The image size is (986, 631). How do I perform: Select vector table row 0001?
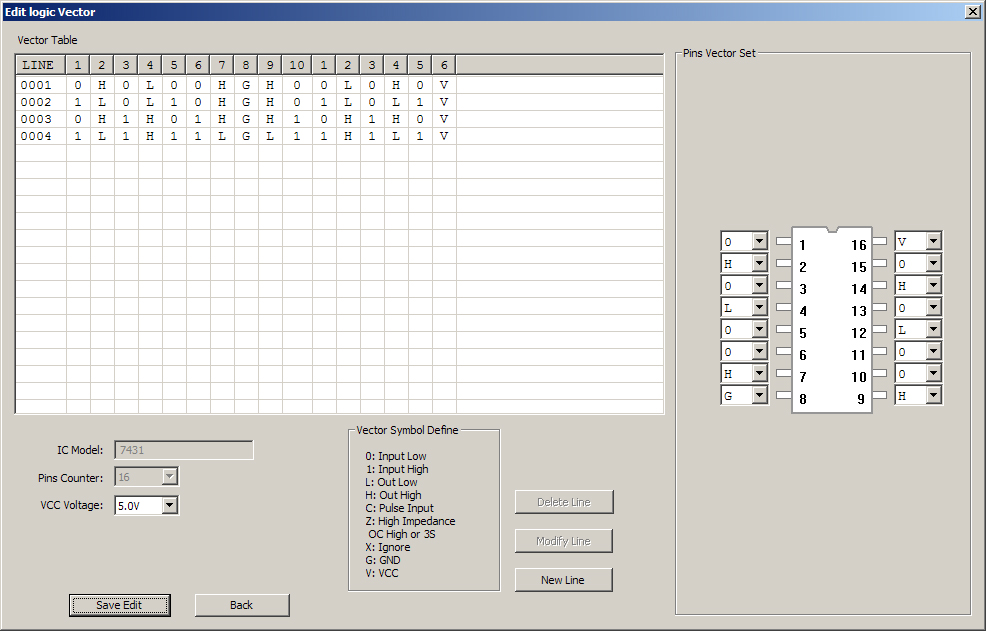coord(36,86)
